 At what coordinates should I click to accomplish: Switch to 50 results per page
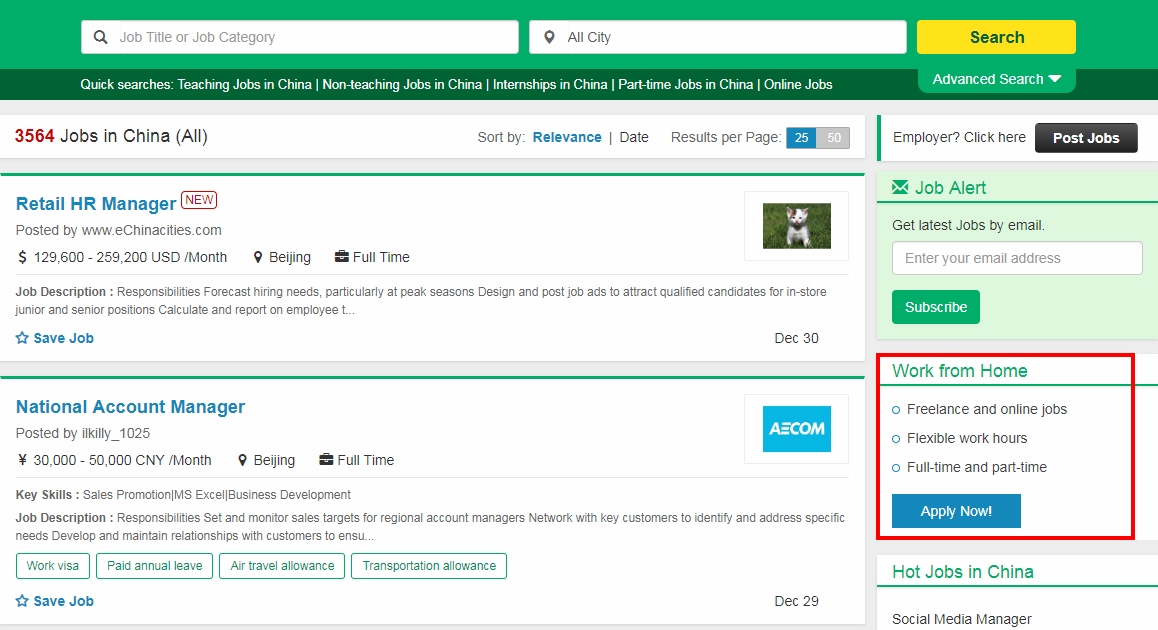pyautogui.click(x=834, y=138)
